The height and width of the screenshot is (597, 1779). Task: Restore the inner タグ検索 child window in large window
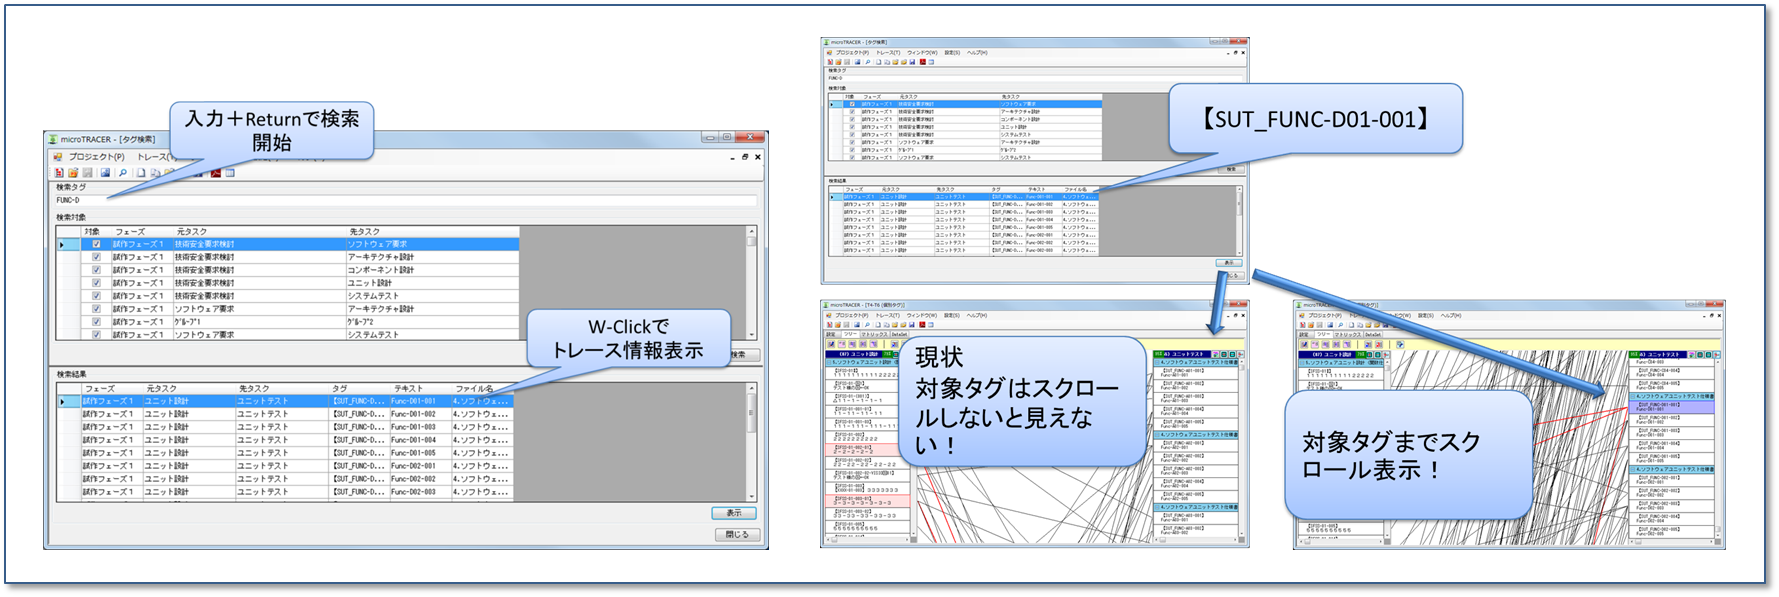[x=745, y=157]
